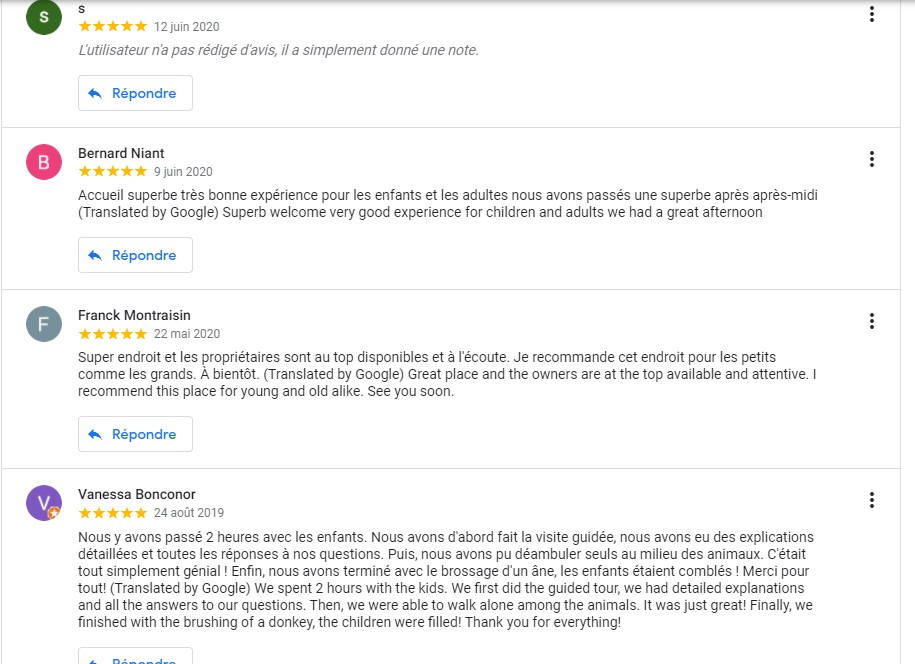Click Bernard Niant's pink B avatar
The image size is (915, 664).
[x=44, y=162]
